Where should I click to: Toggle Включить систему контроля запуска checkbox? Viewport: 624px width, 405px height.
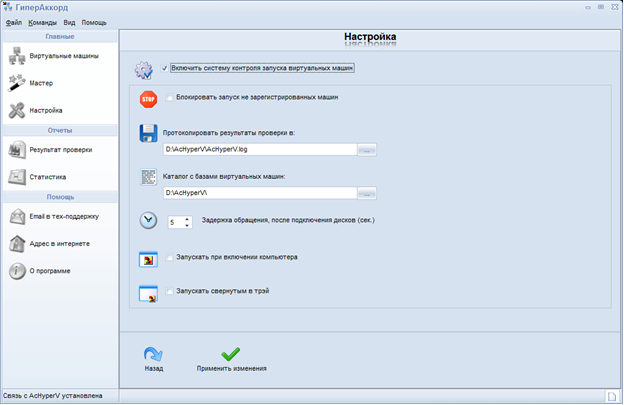[164, 68]
